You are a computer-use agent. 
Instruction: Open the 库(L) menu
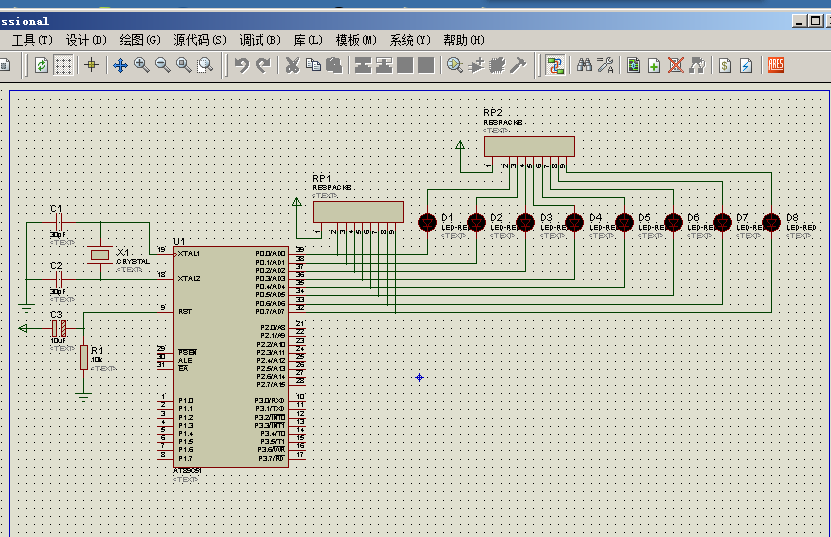(x=308, y=40)
